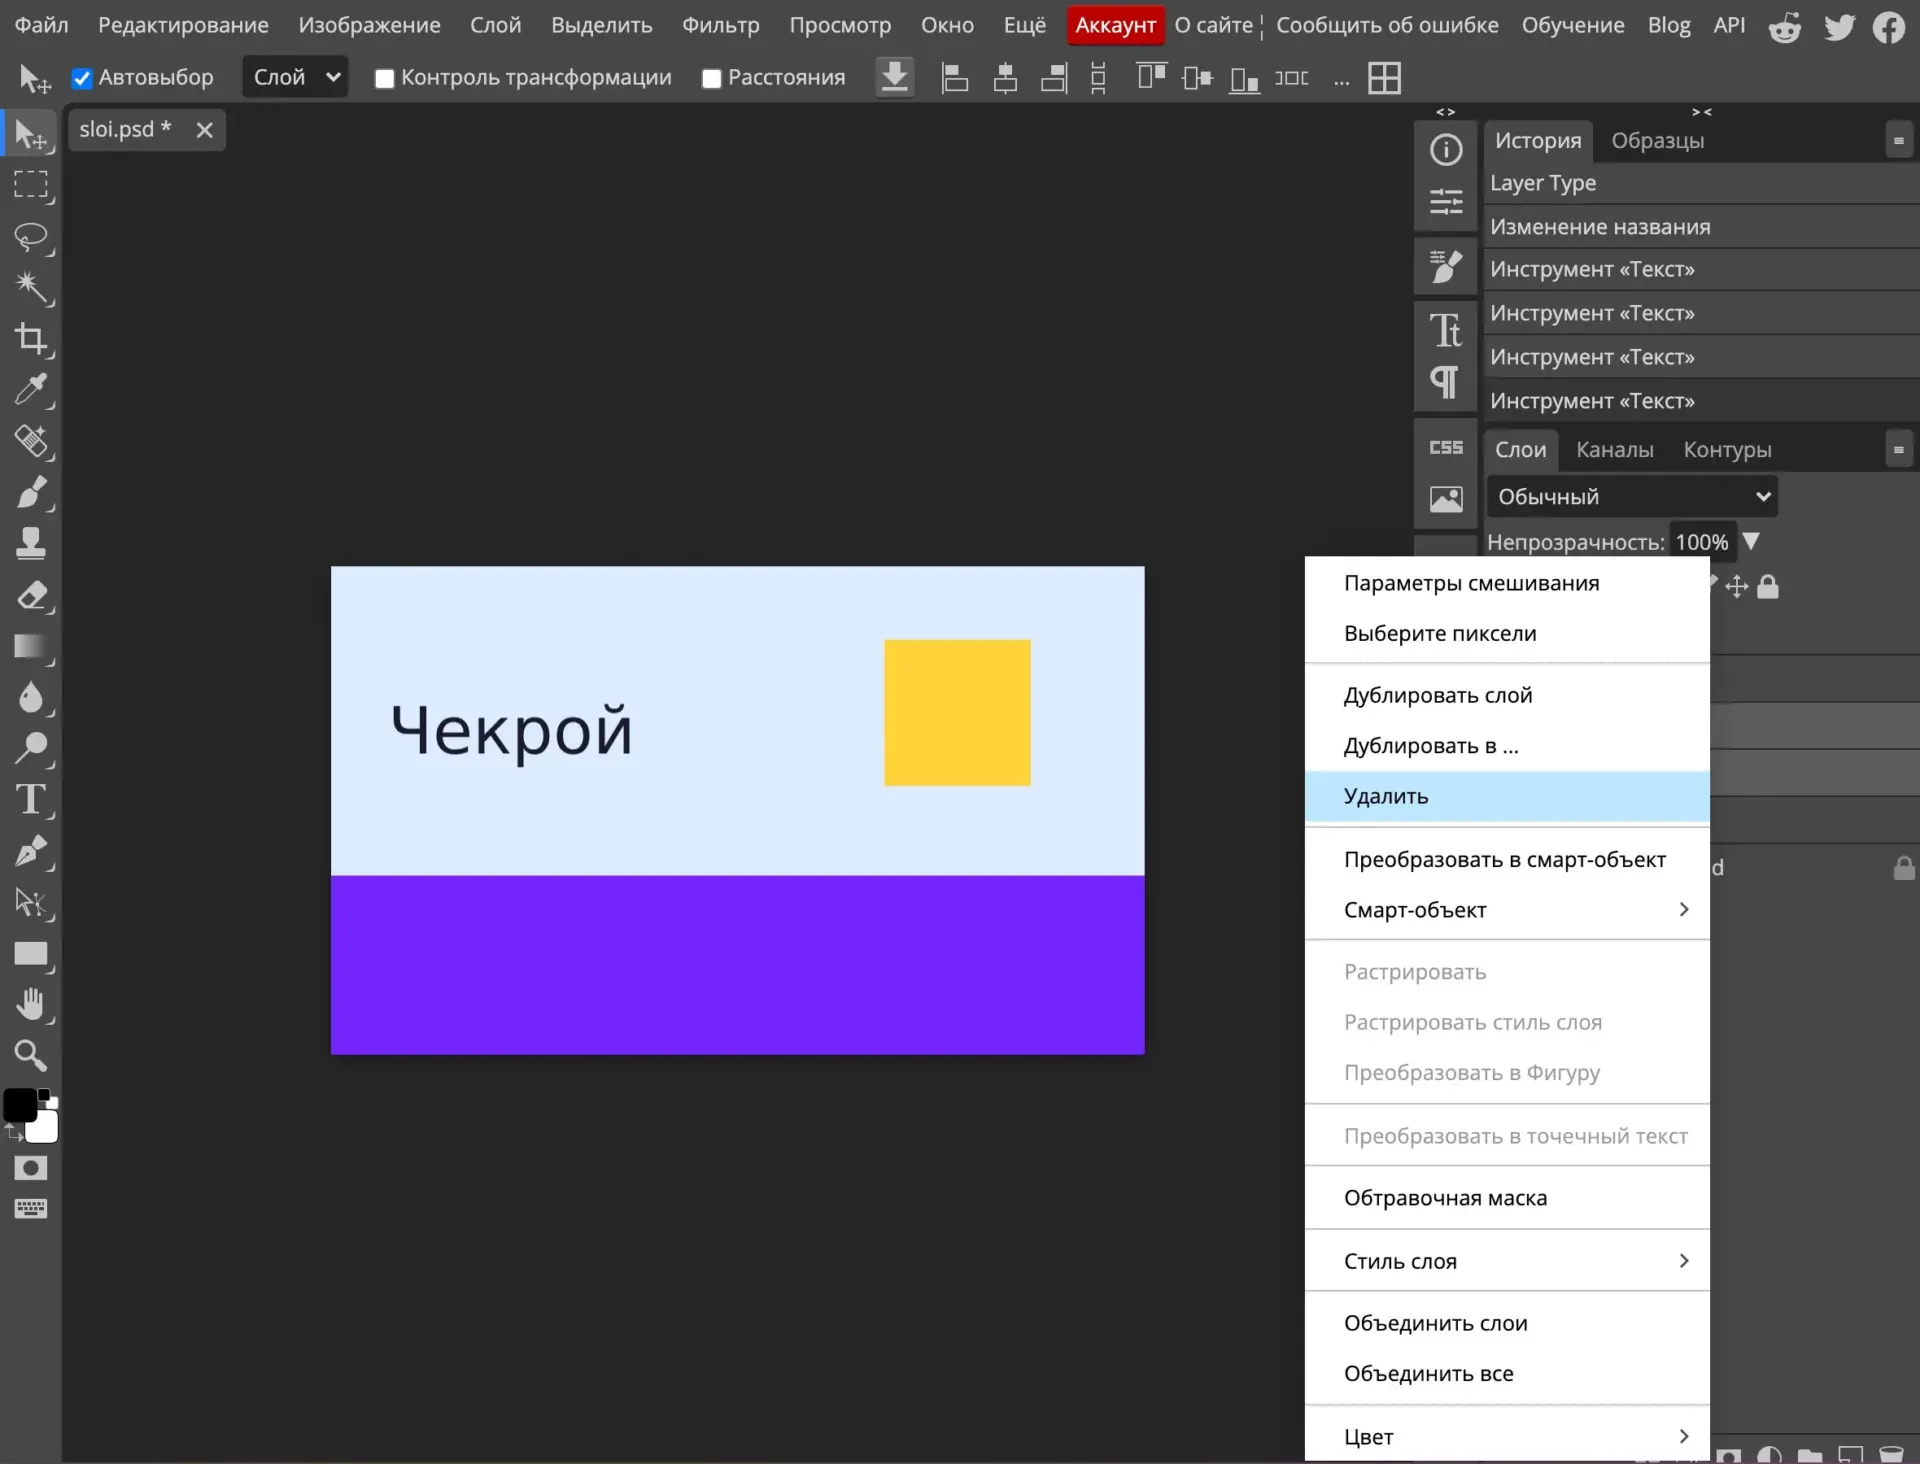Select the Eraser tool
Screen dimensions: 1920x1464
[x=31, y=595]
